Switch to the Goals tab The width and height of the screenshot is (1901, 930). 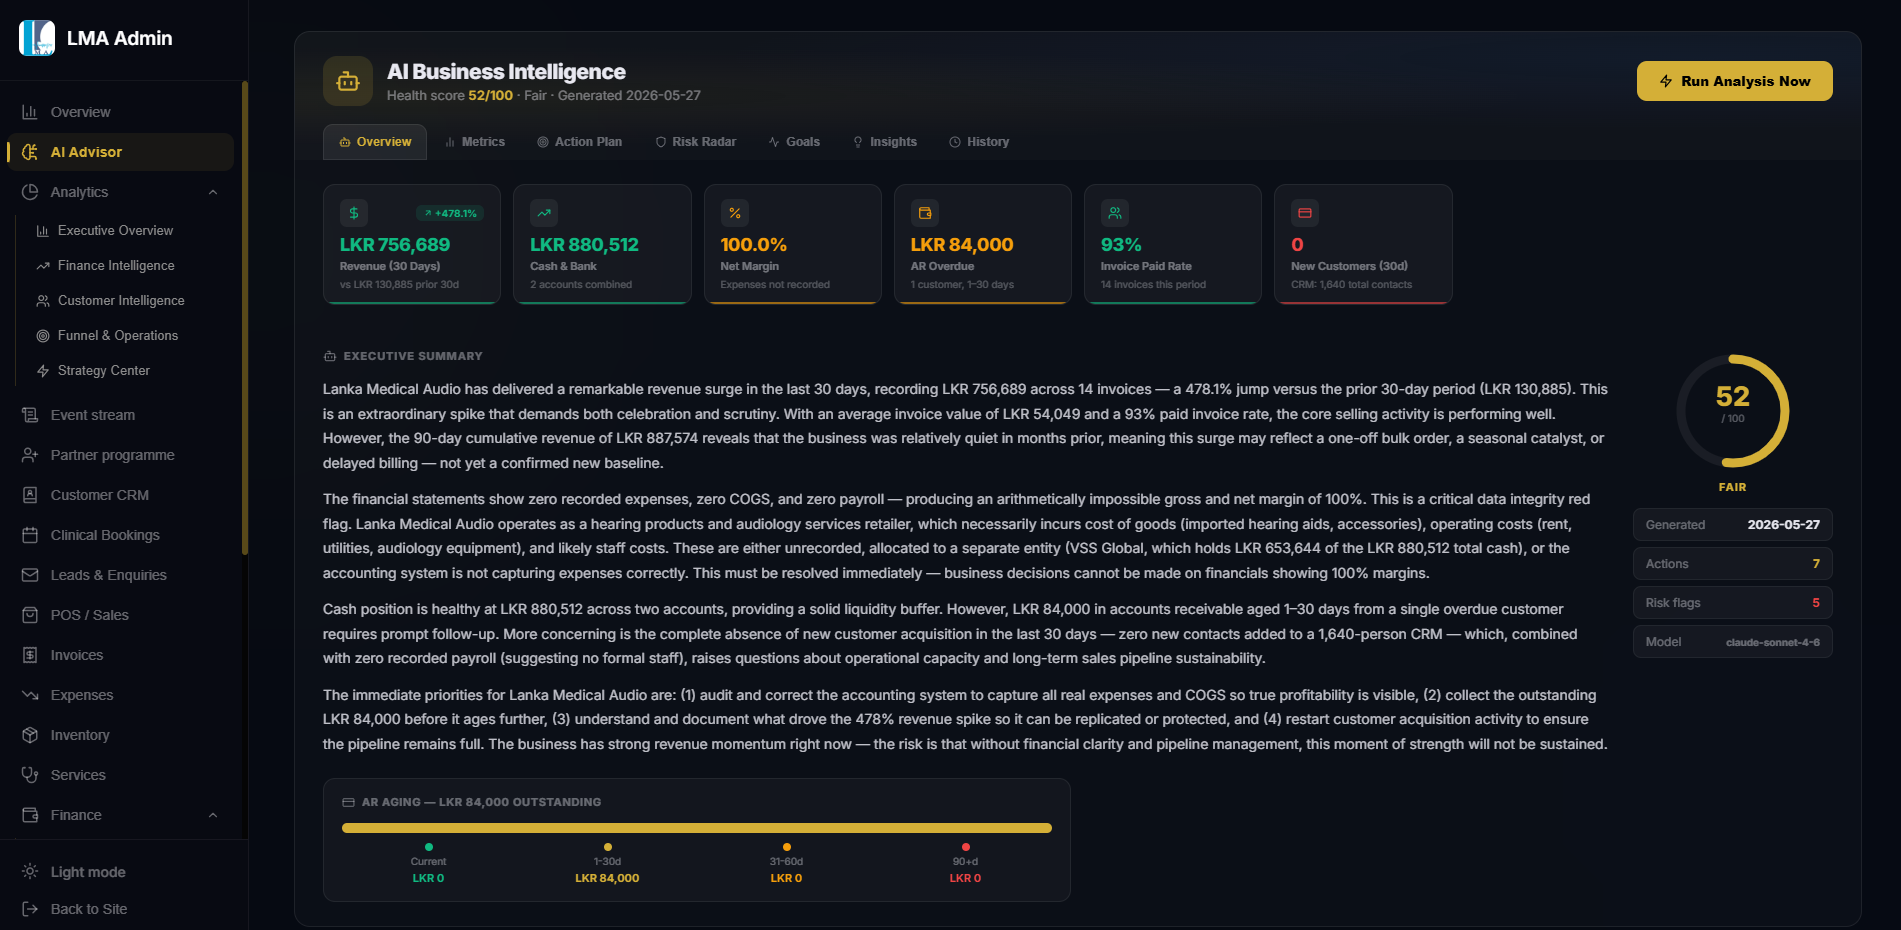pyautogui.click(x=794, y=142)
